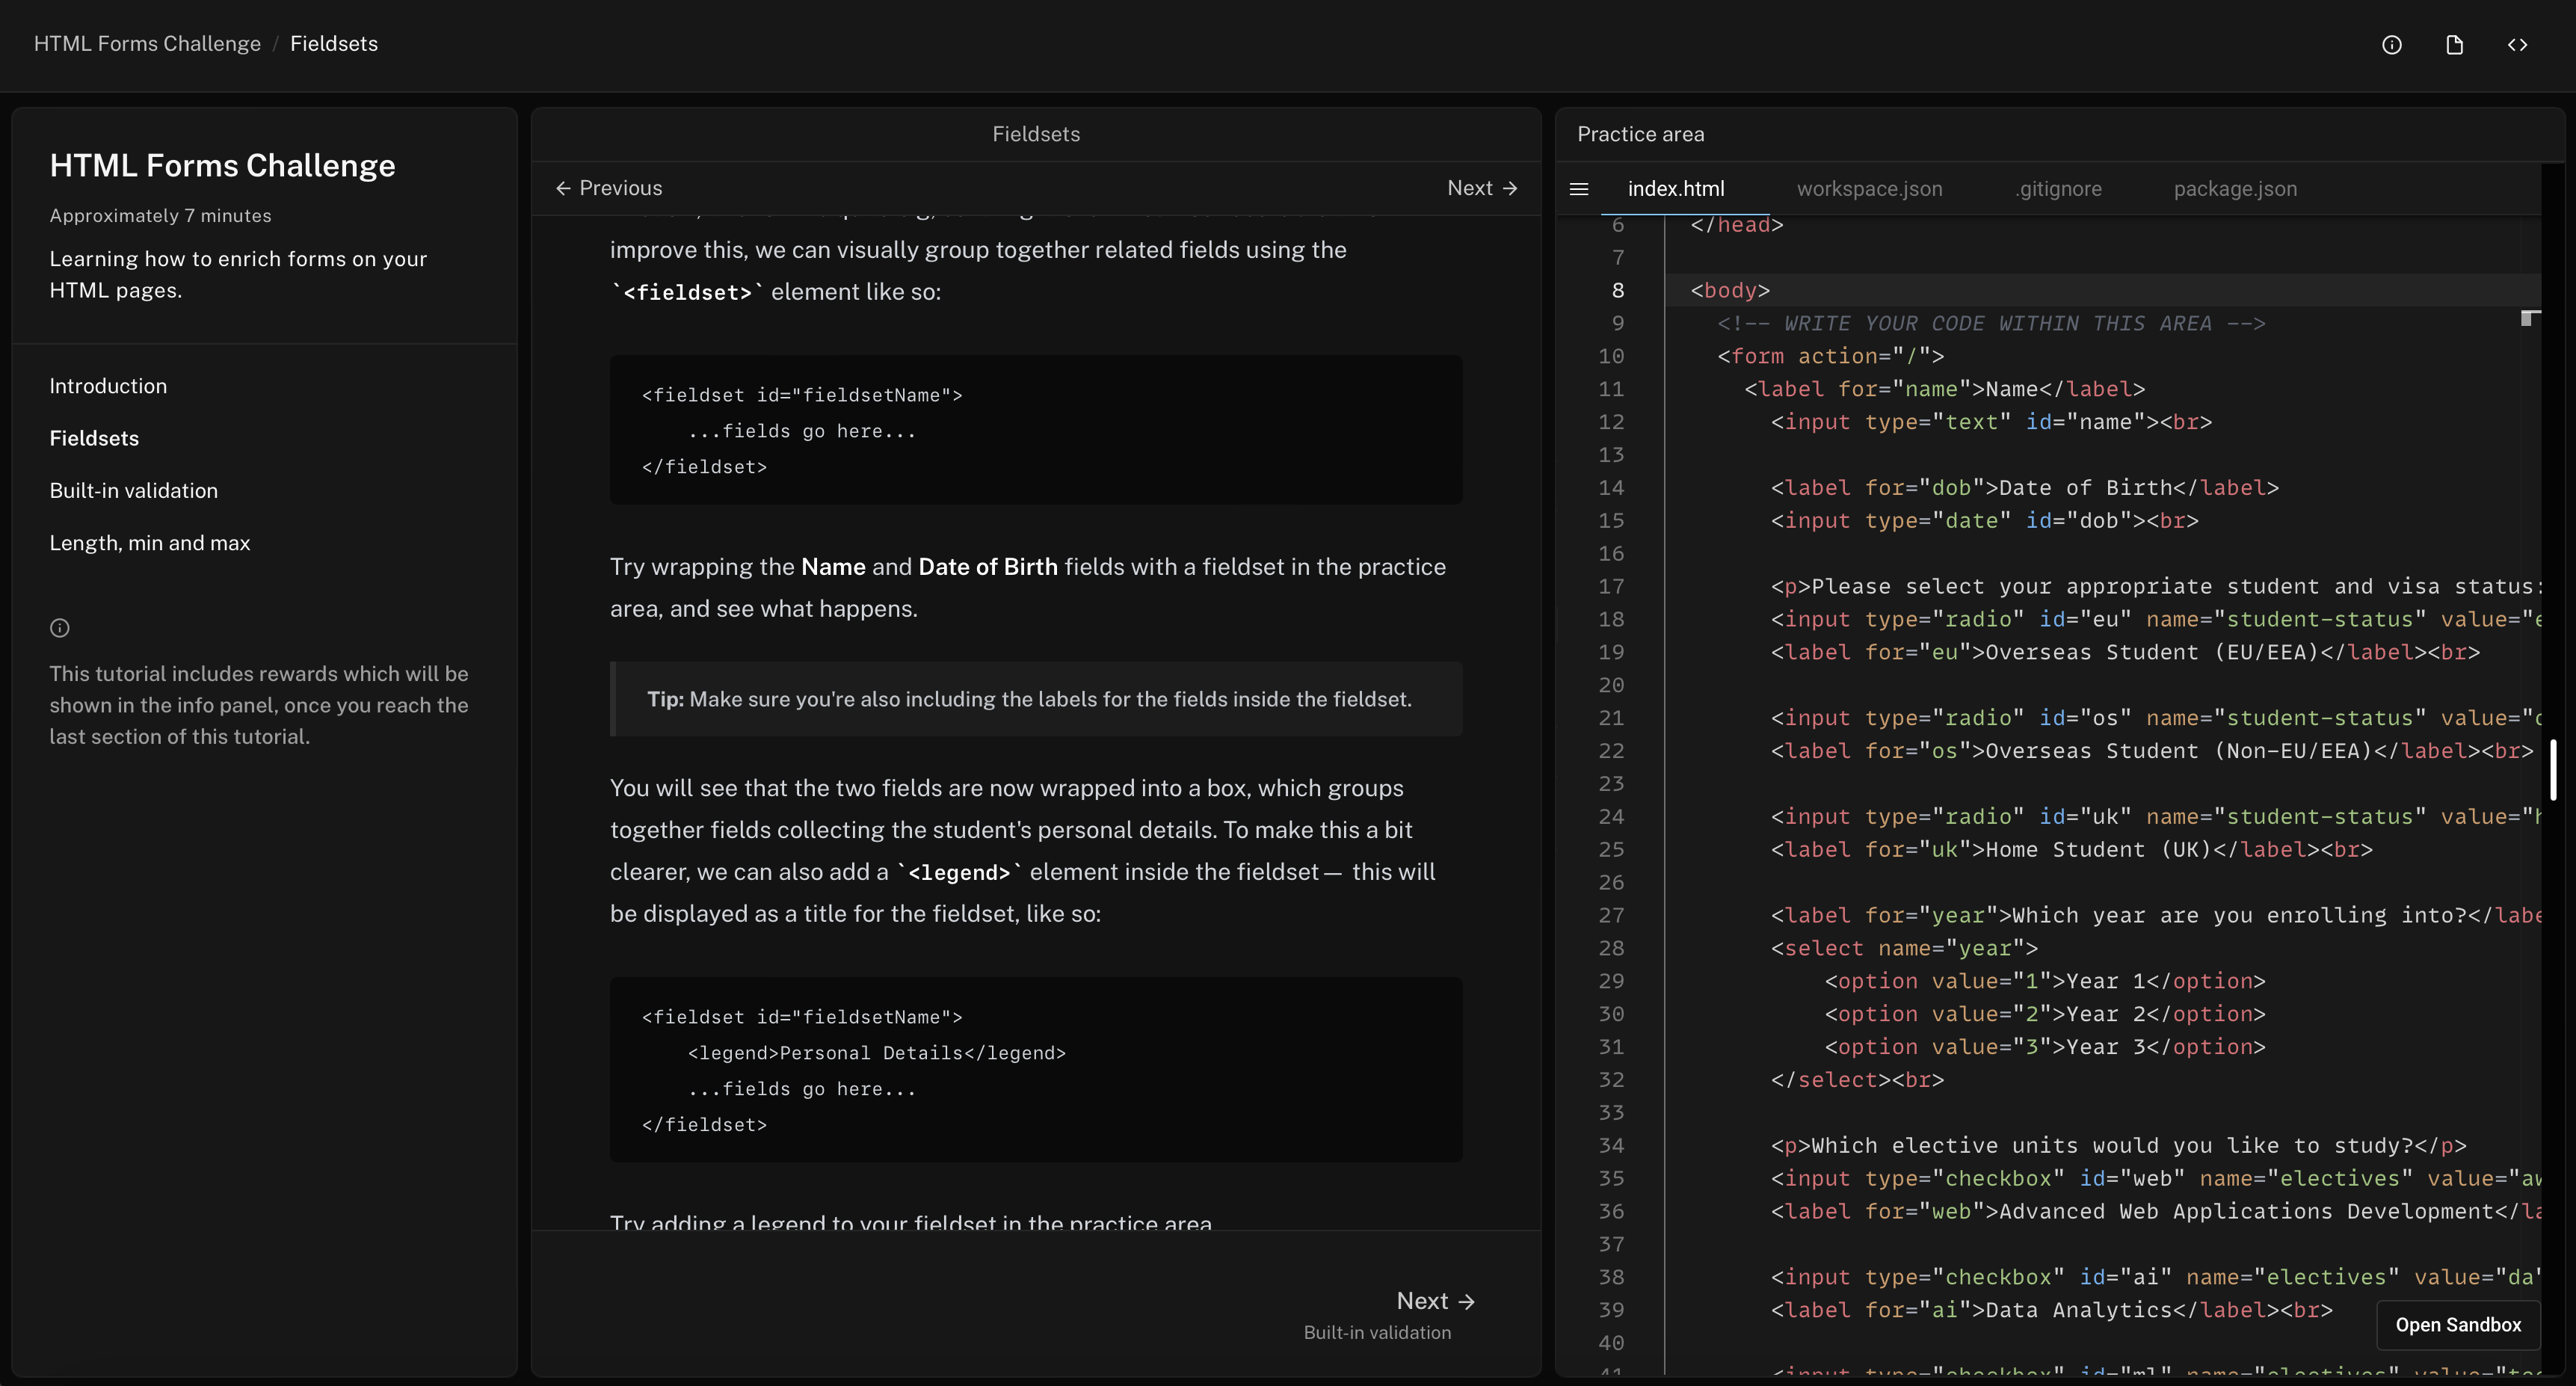The height and width of the screenshot is (1386, 2576).
Task: Select the index.html editor tab
Action: pos(1675,189)
